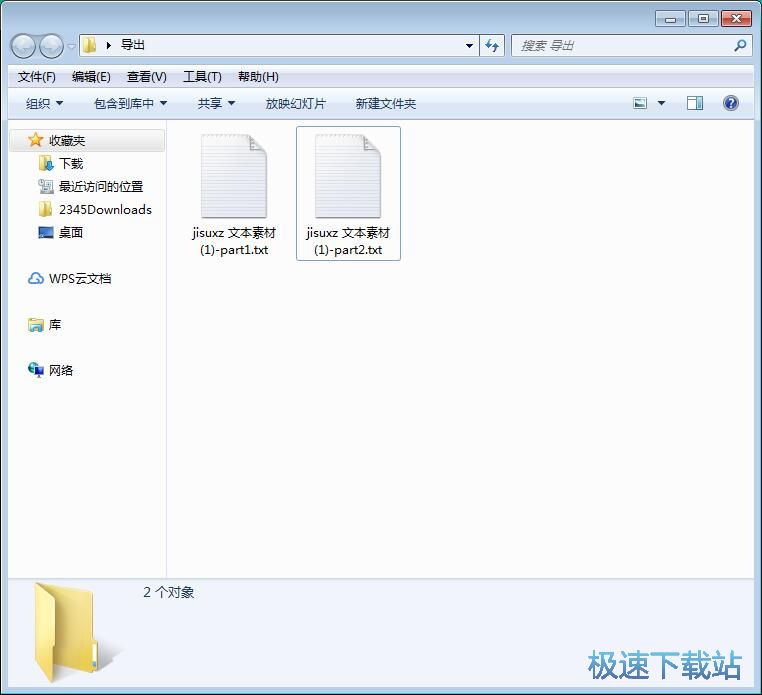Open 最近访问的位置 in favorites
Image resolution: width=762 pixels, height=695 pixels.
(x=101, y=187)
